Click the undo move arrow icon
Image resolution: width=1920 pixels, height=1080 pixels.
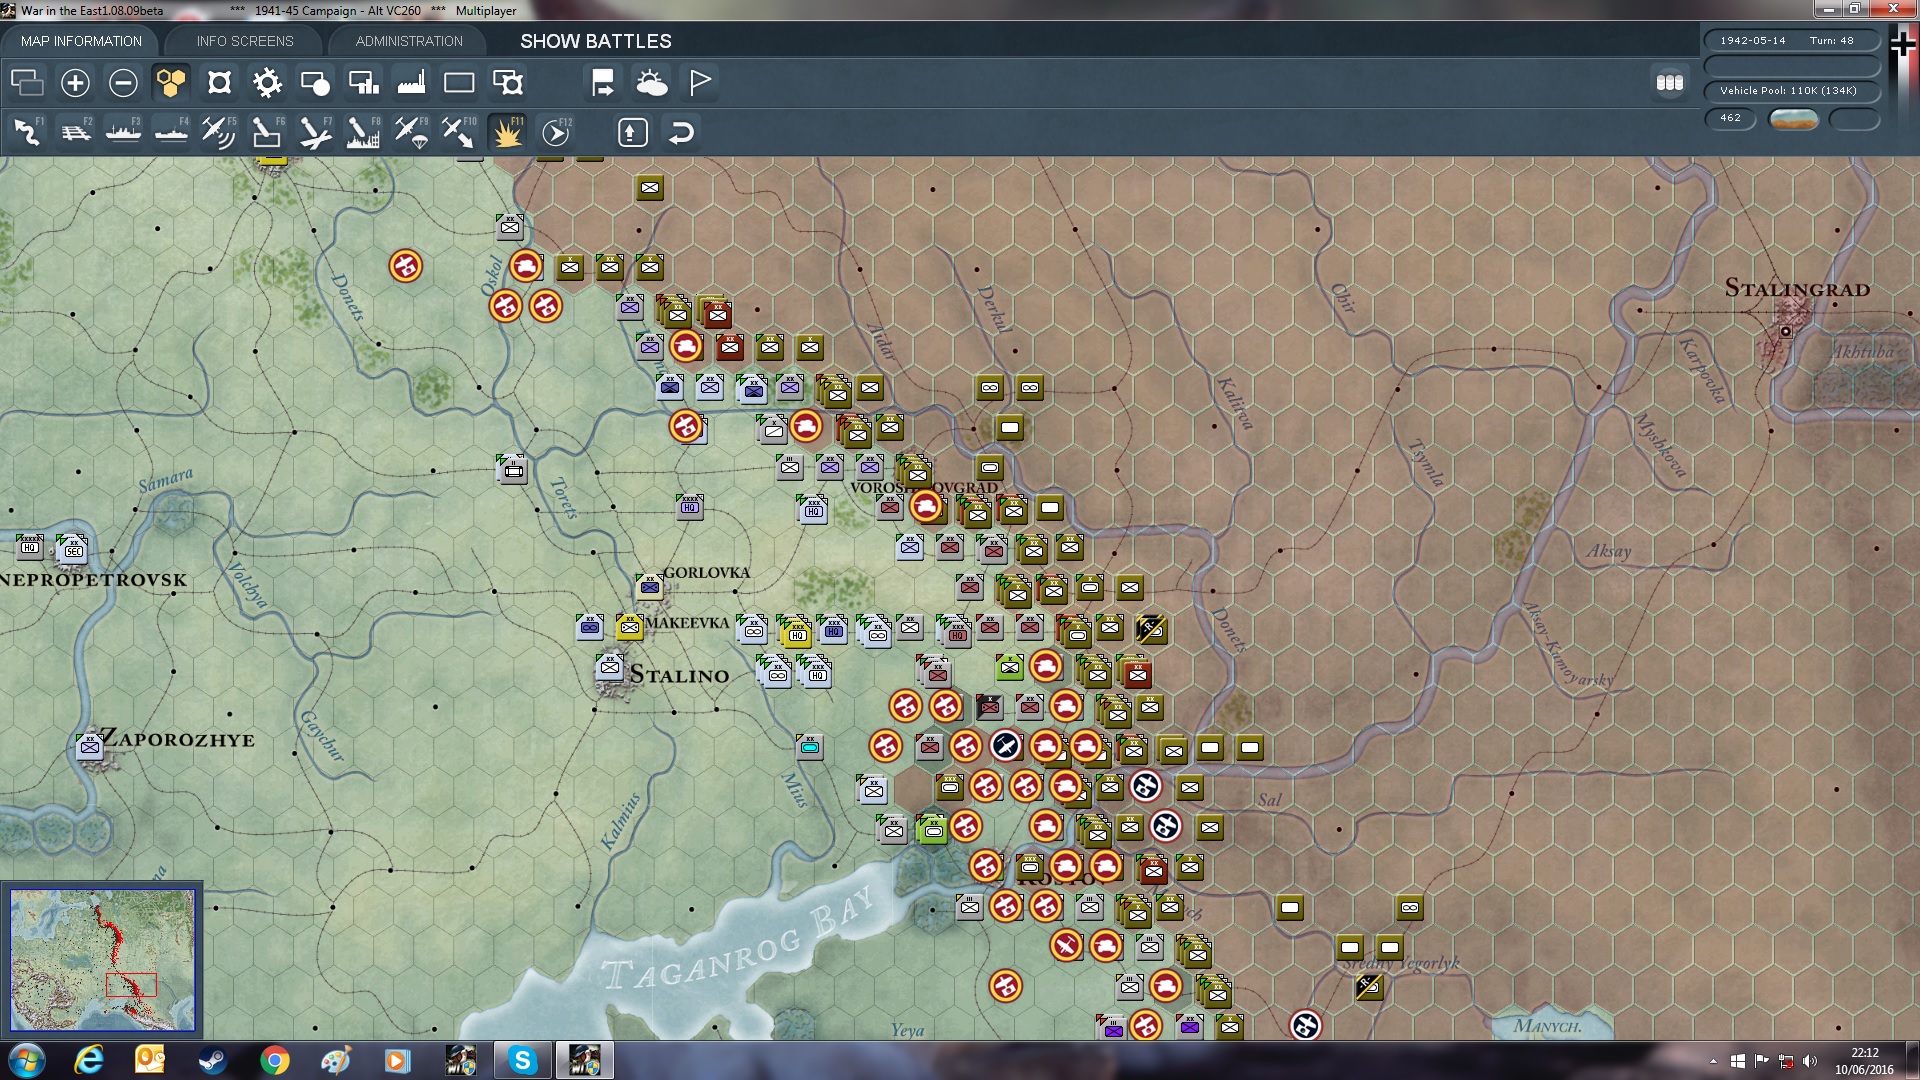pyautogui.click(x=681, y=132)
